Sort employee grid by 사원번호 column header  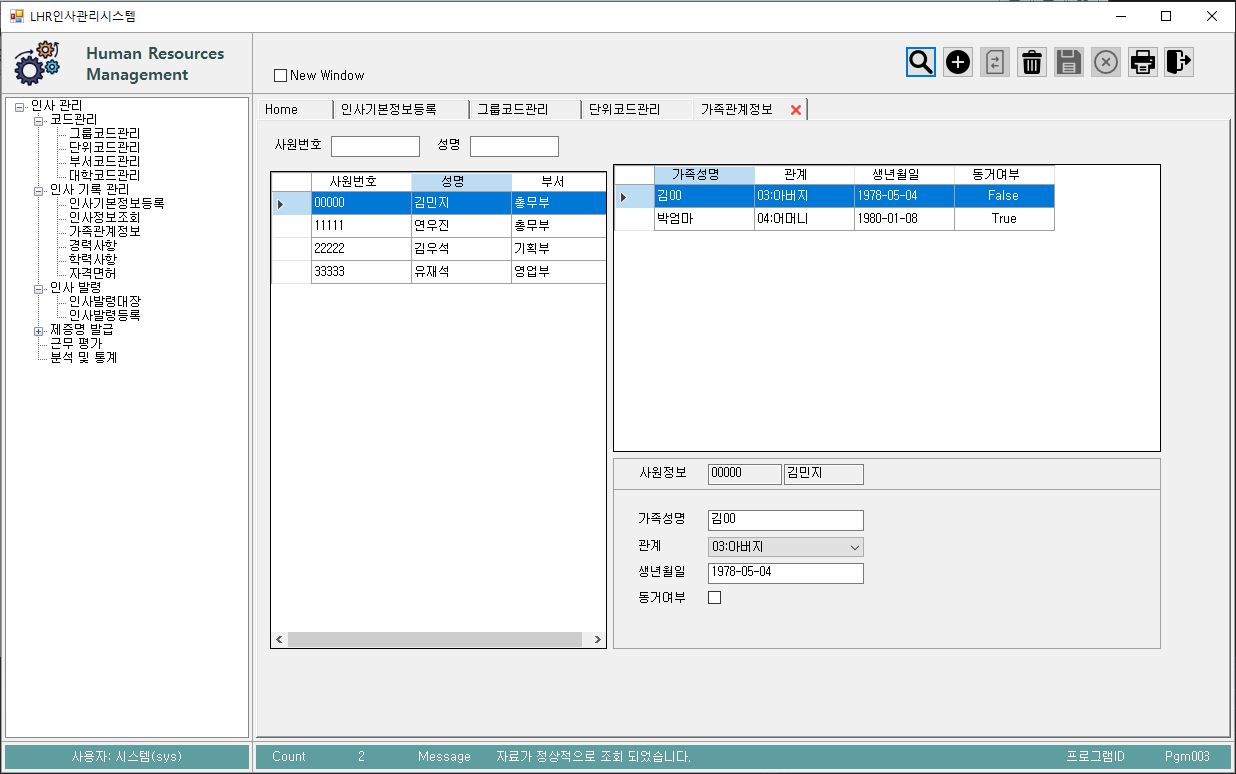click(361, 182)
